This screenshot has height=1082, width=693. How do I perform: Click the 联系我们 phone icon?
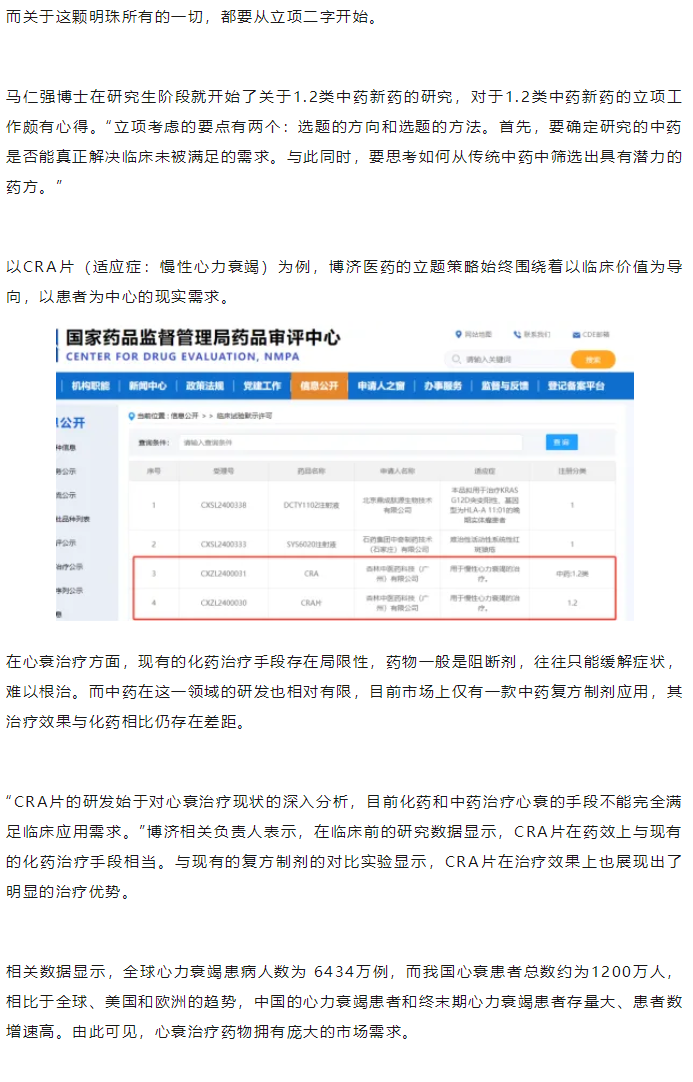[x=517, y=334]
